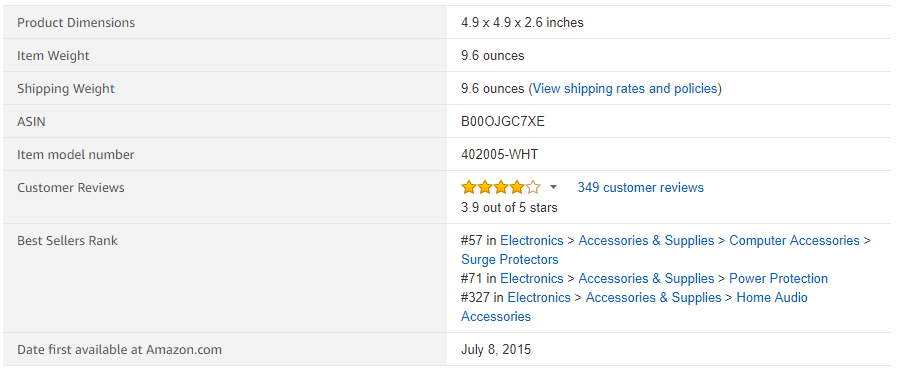Click the ASIN value B00OJGC7XE

point(503,122)
